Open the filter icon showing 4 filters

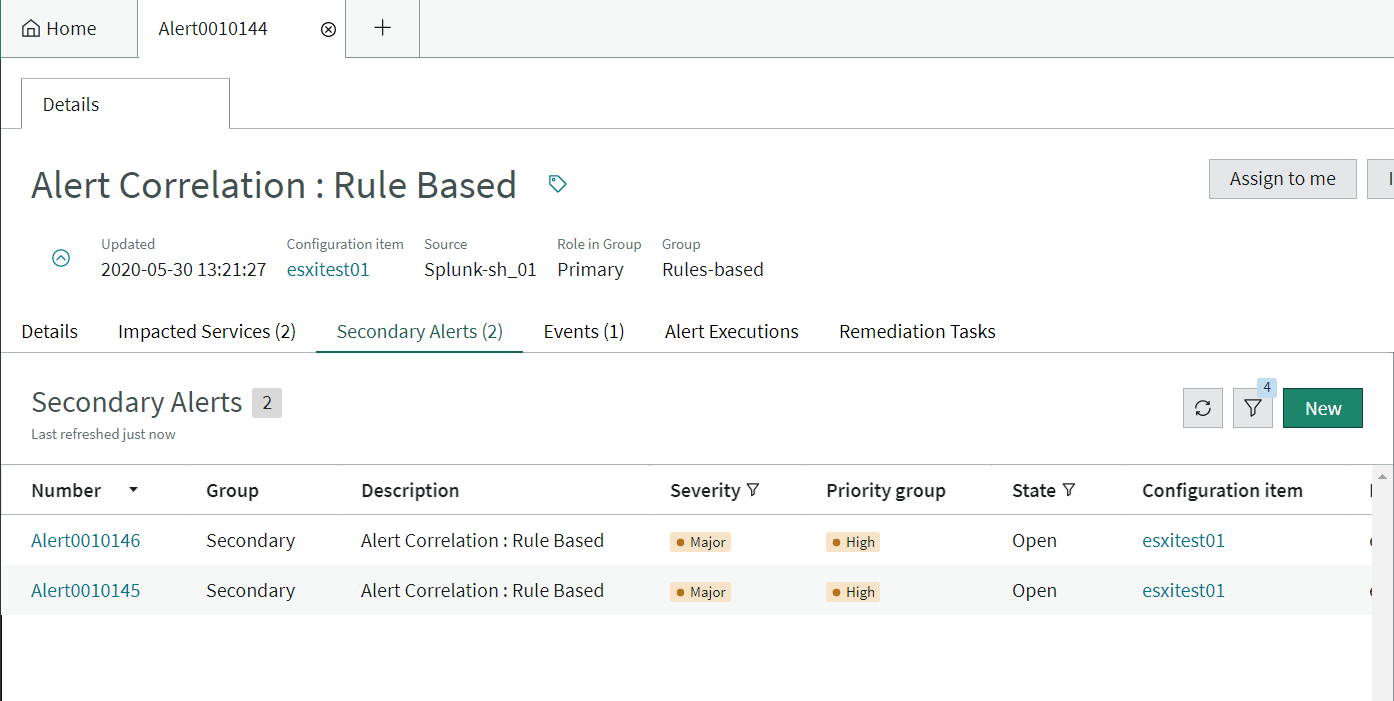point(1252,408)
